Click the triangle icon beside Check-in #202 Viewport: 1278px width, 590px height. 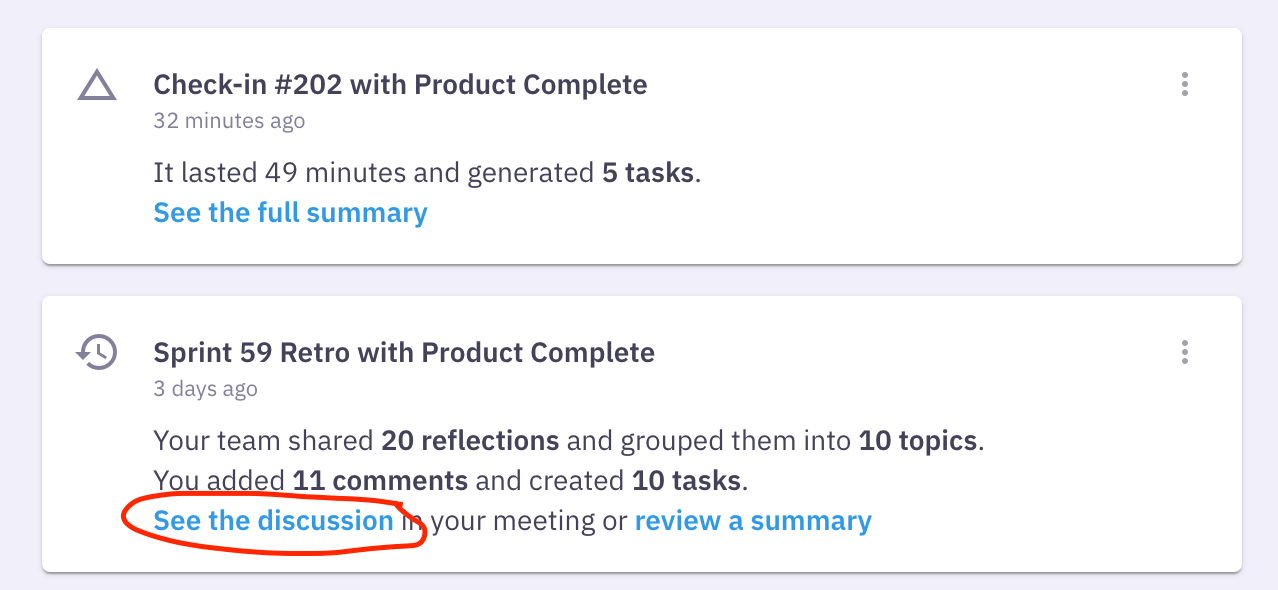(x=95, y=85)
